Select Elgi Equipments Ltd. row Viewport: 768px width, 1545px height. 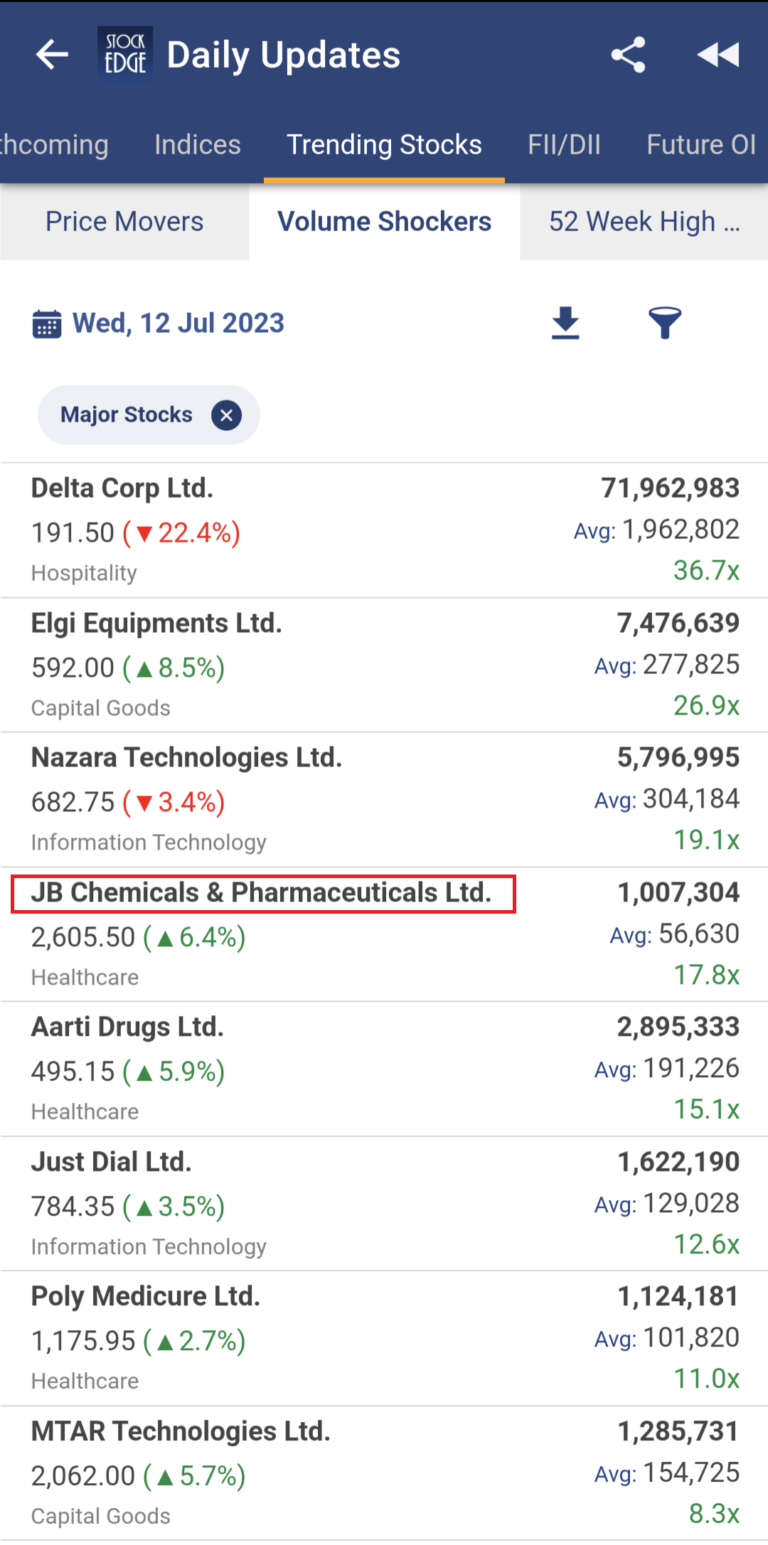coord(156,623)
